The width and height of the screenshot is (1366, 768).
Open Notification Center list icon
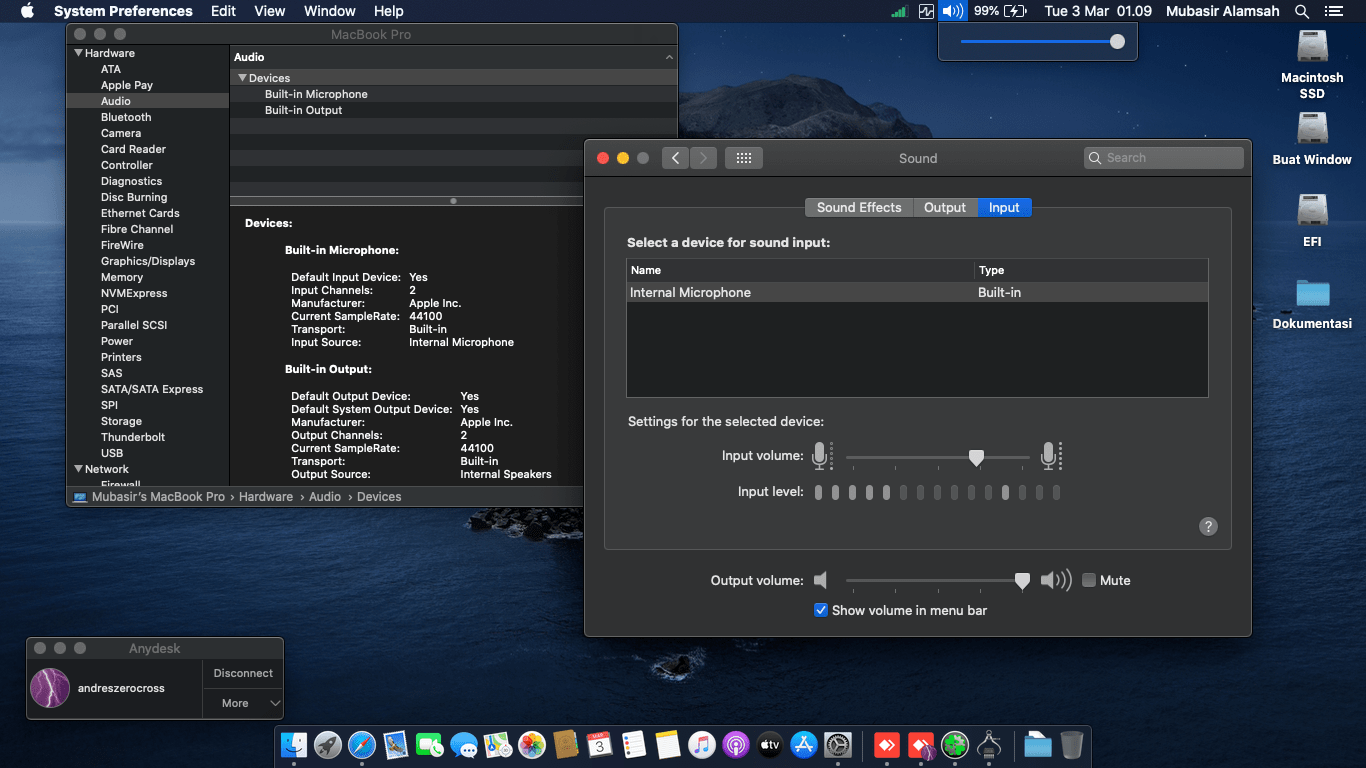point(1333,11)
